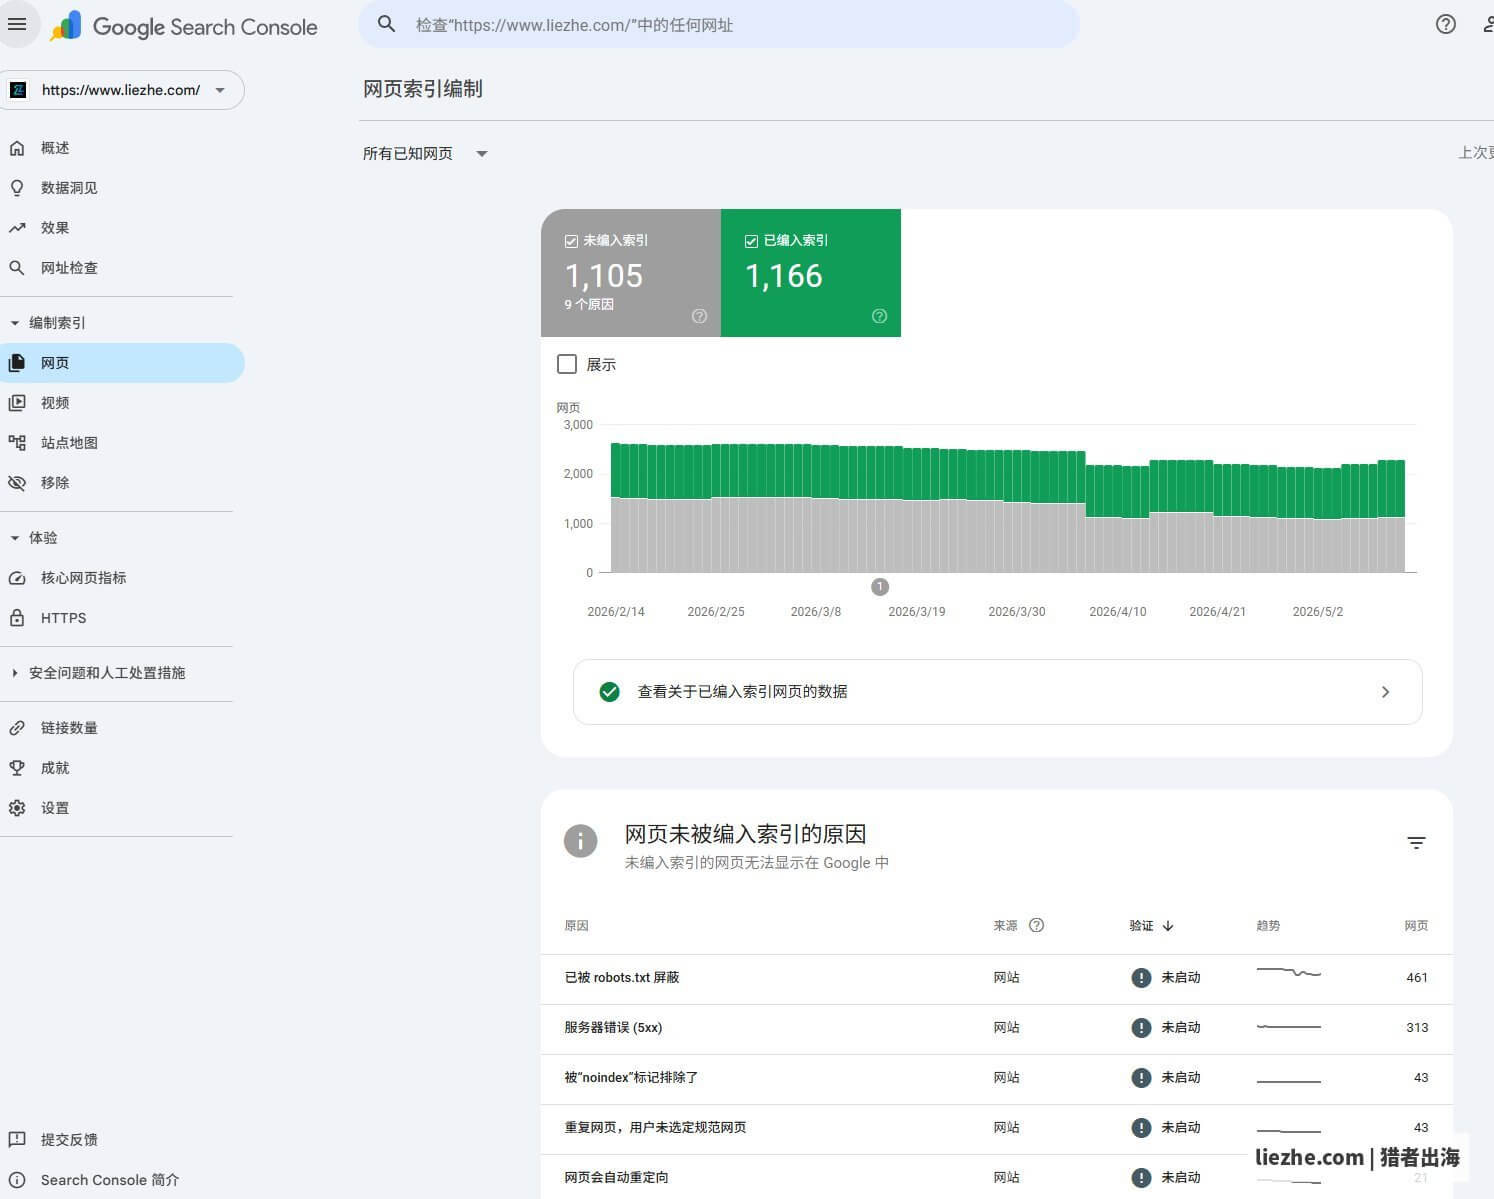This screenshot has height=1199, width=1494.
Task: Toggle the 未编入索引 checkbox
Action: (571, 241)
